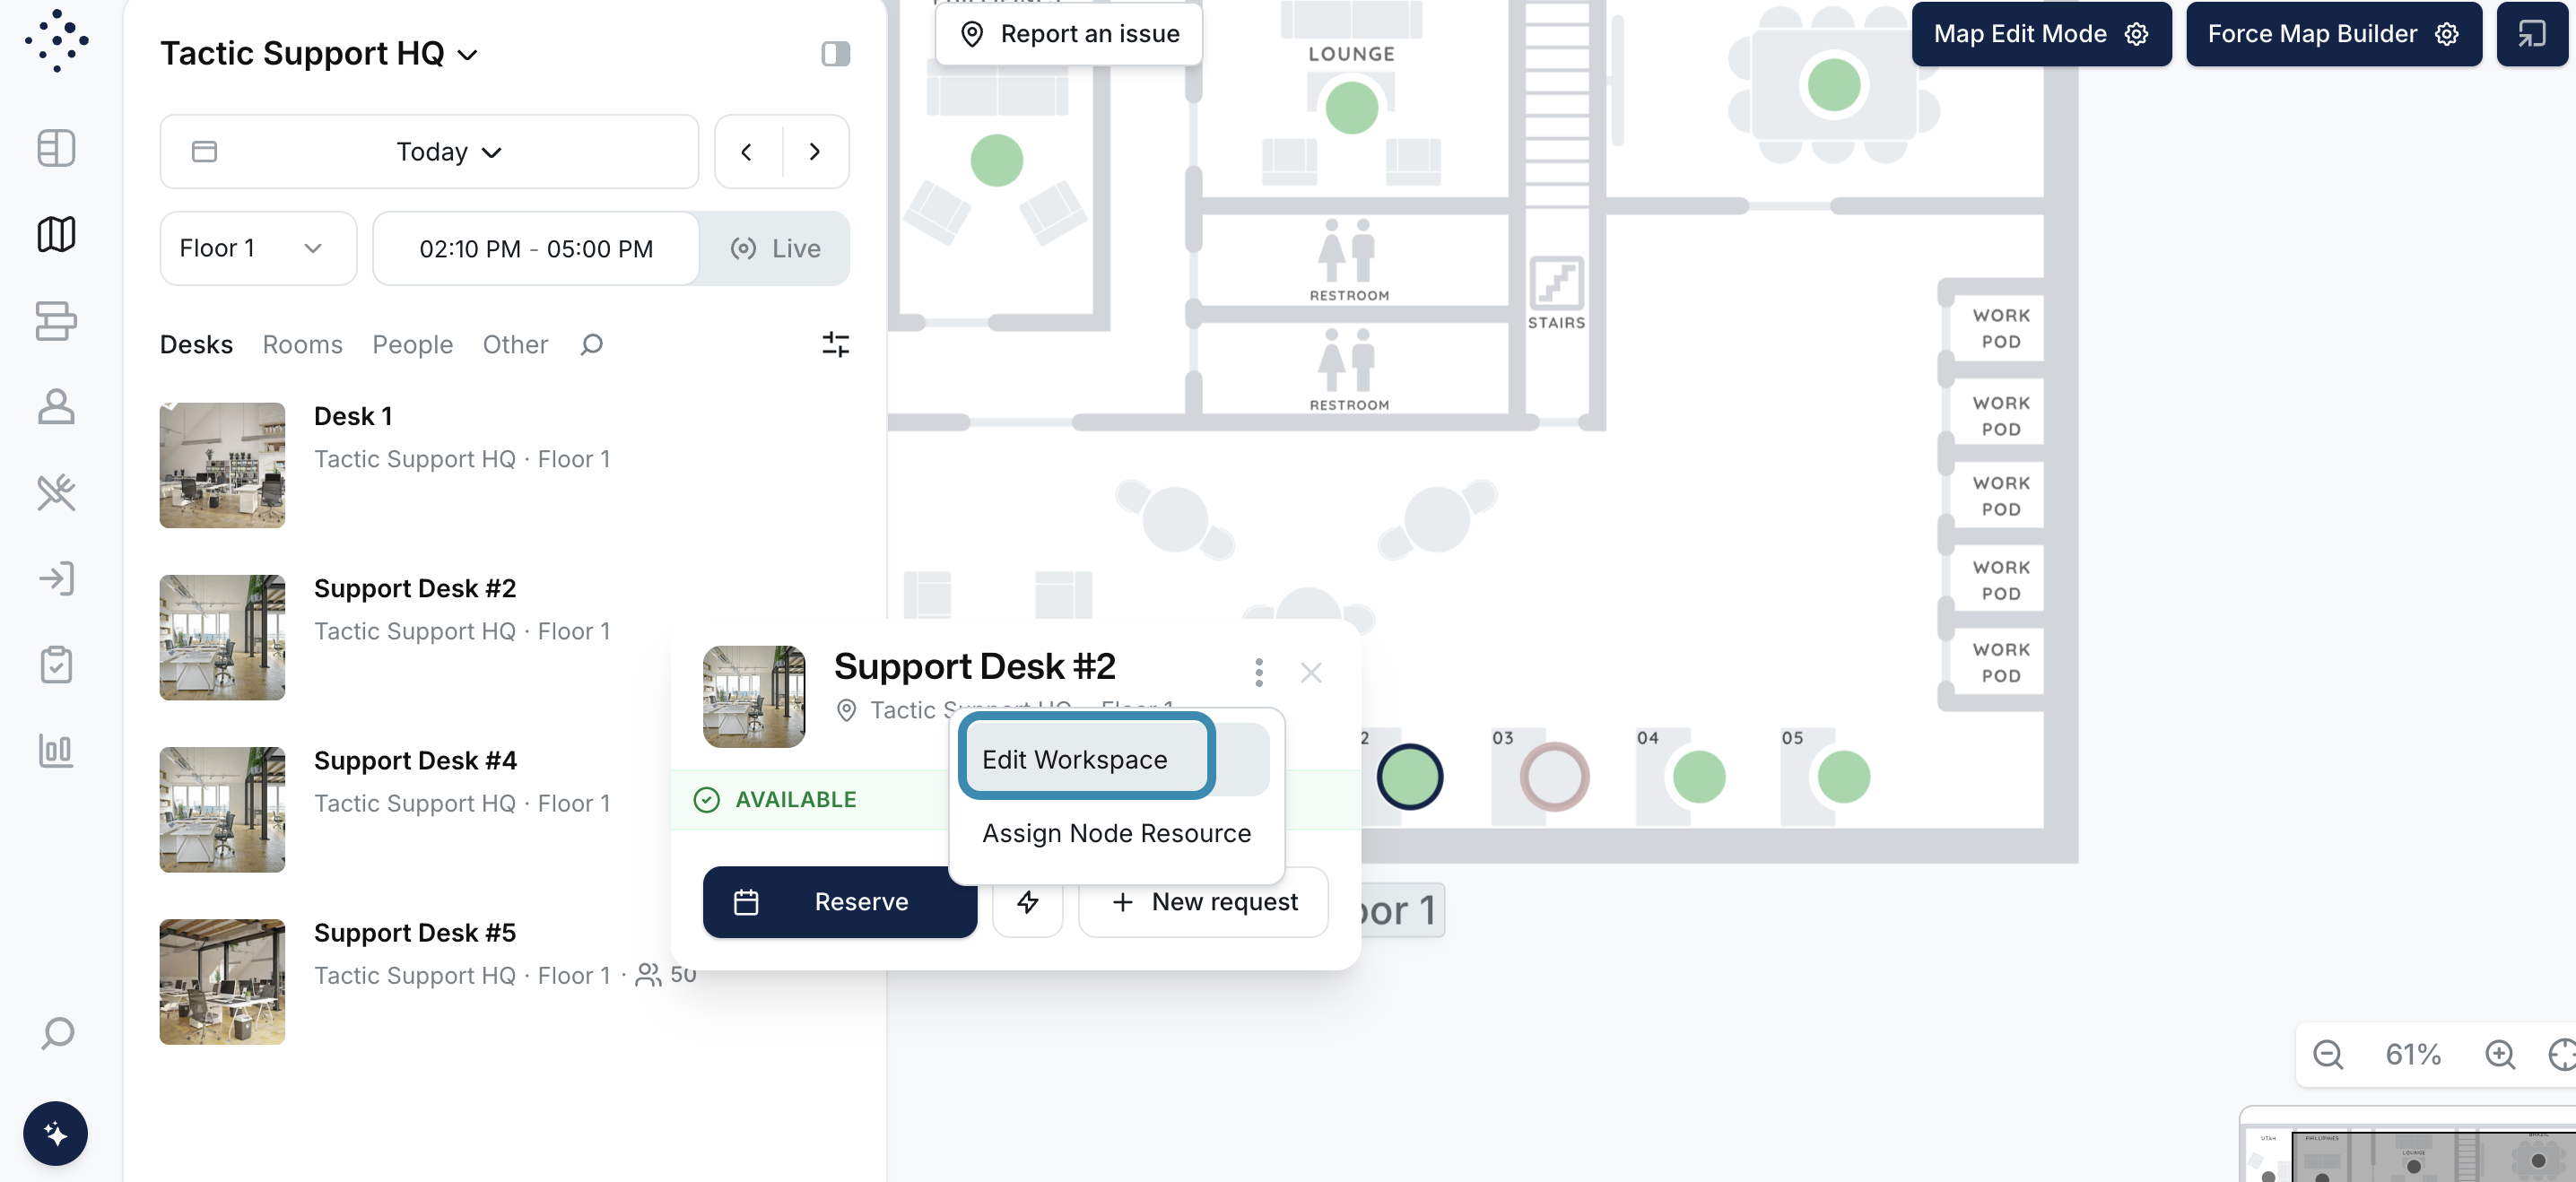Open the Floor 1 selector dropdown
Viewport: 2576px width, 1182px height.
coord(258,248)
